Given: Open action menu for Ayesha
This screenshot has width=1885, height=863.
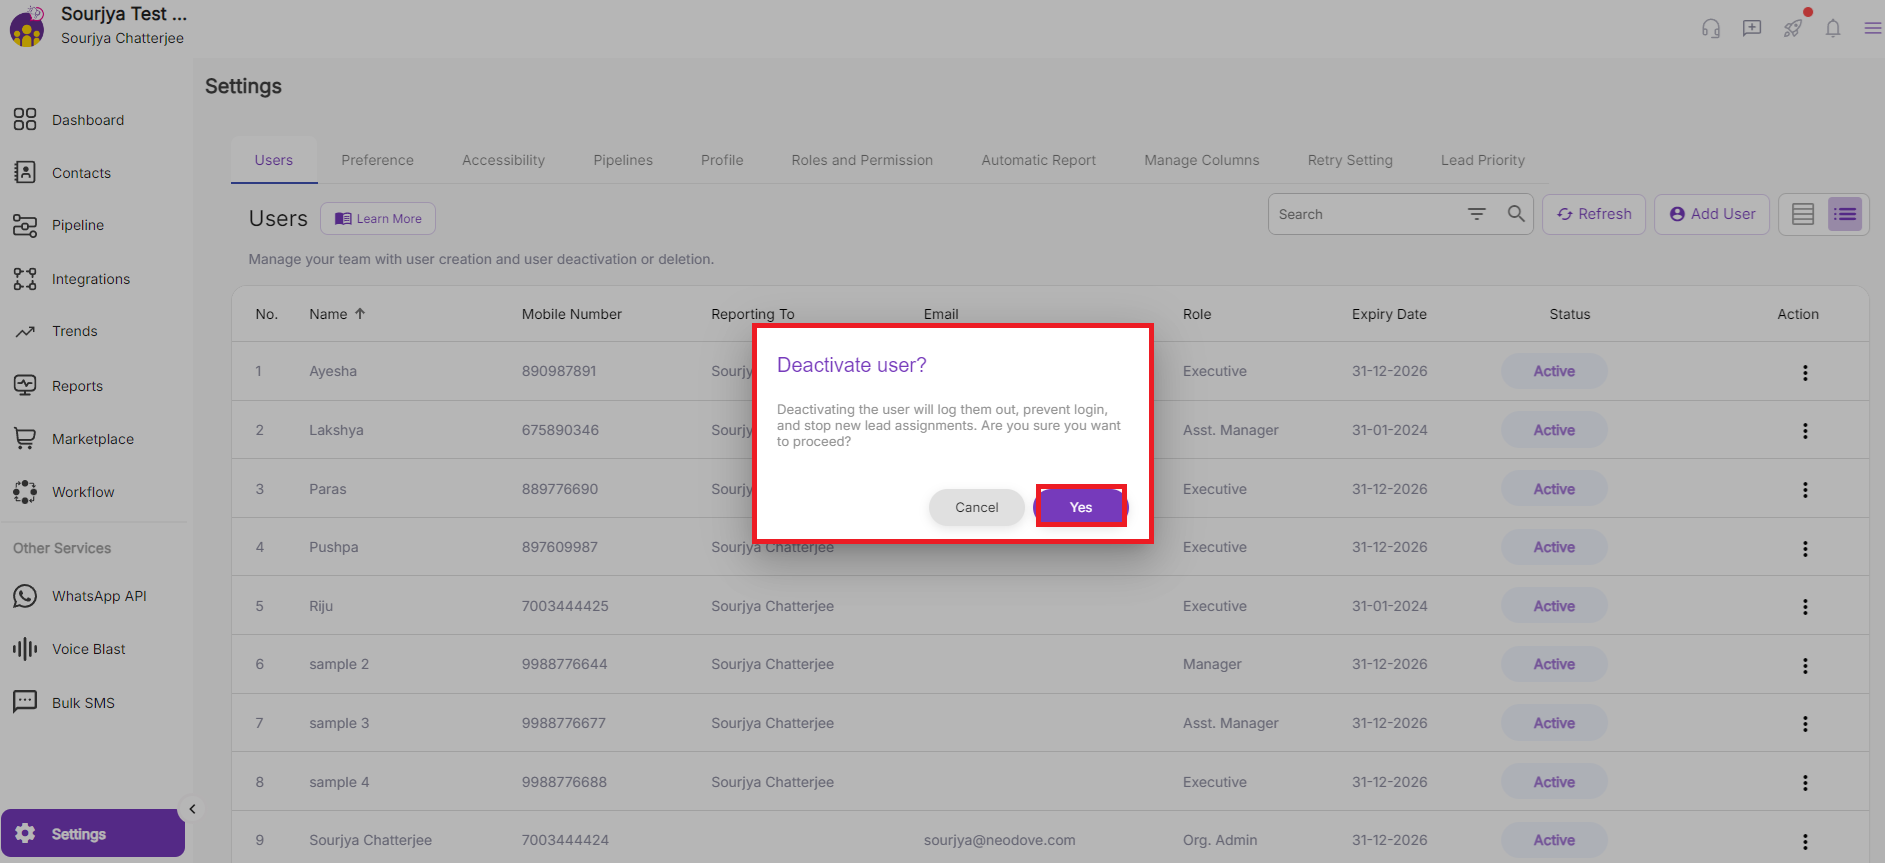Looking at the screenshot, I should point(1804,372).
